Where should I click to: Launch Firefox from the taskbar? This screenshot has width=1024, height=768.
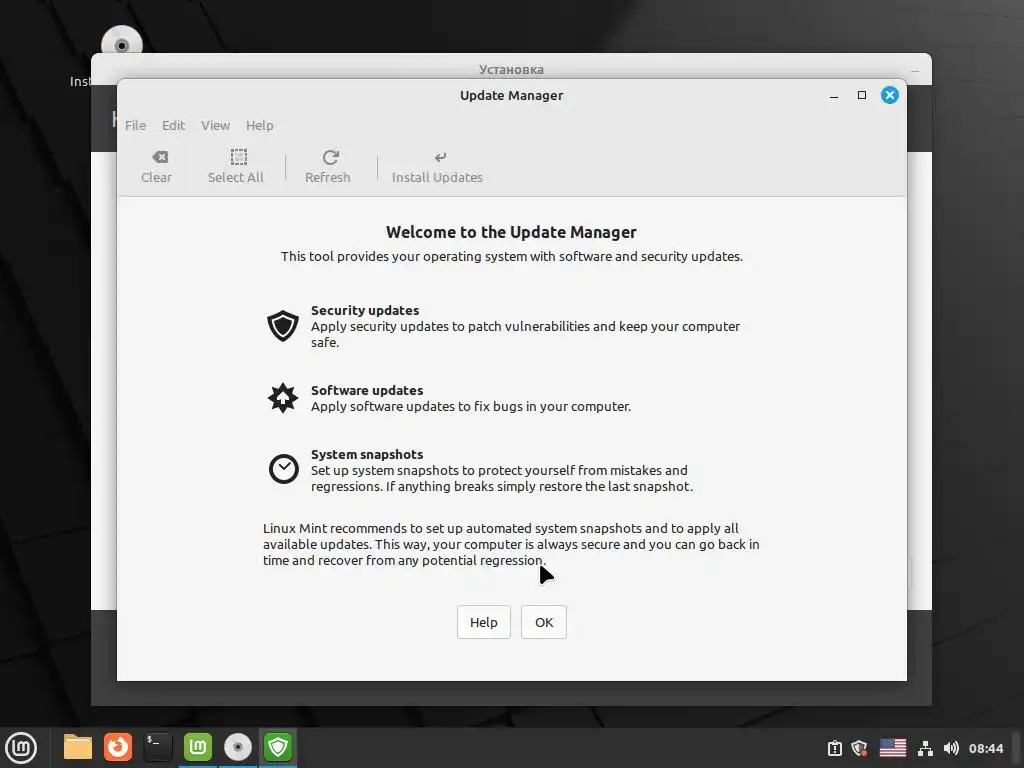click(118, 747)
